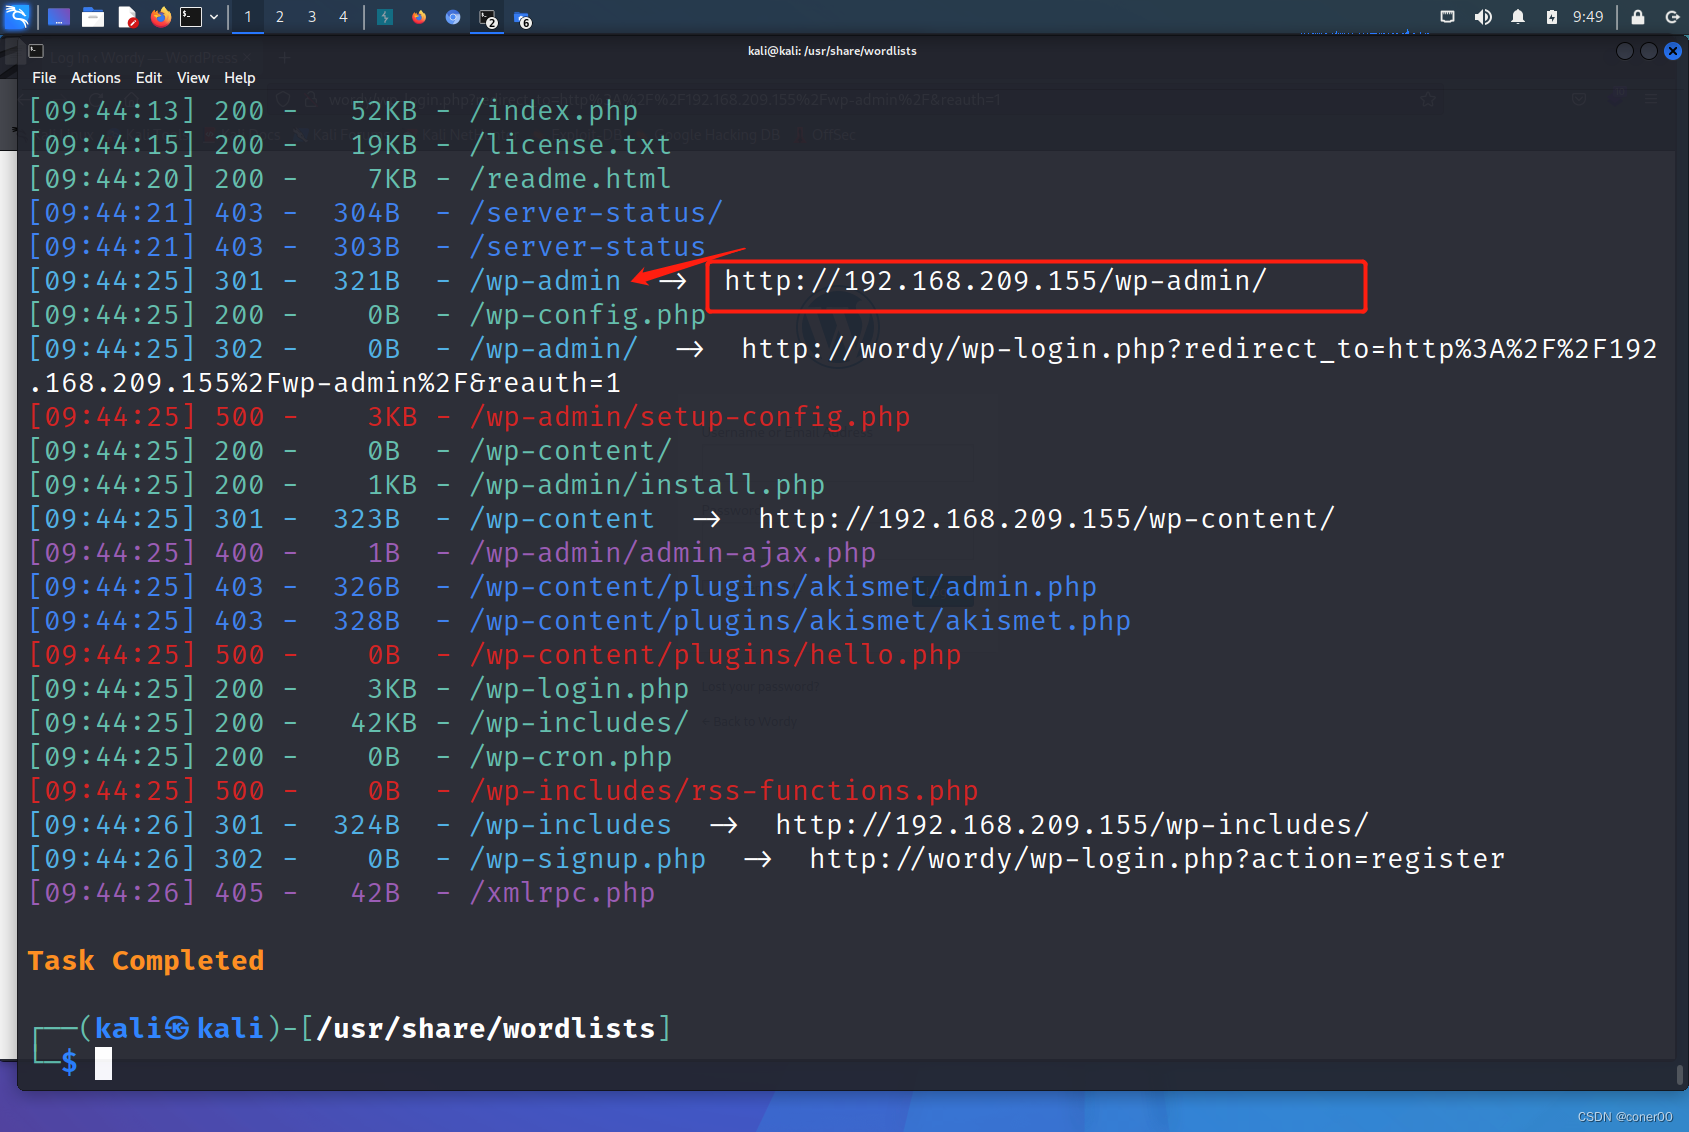The width and height of the screenshot is (1689, 1132).
Task: Maximize the terminal window
Action: pos(1649,51)
